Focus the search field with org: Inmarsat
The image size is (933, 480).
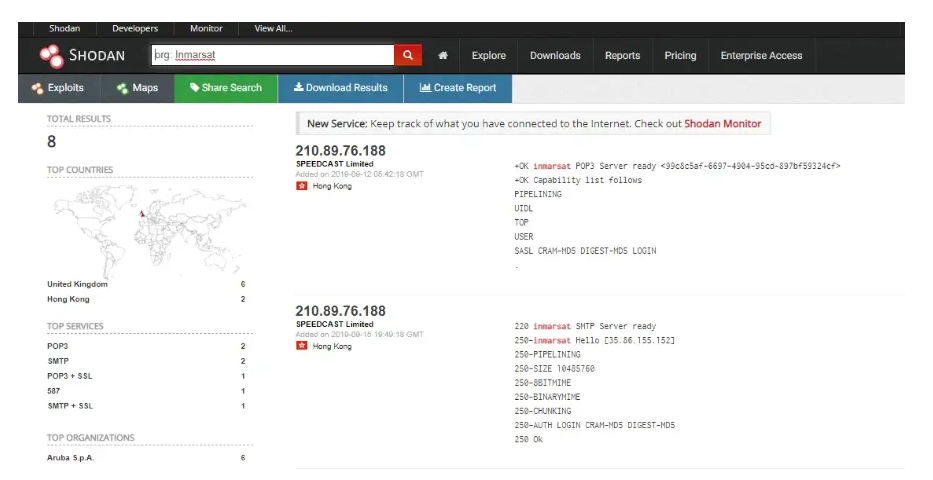[273, 55]
